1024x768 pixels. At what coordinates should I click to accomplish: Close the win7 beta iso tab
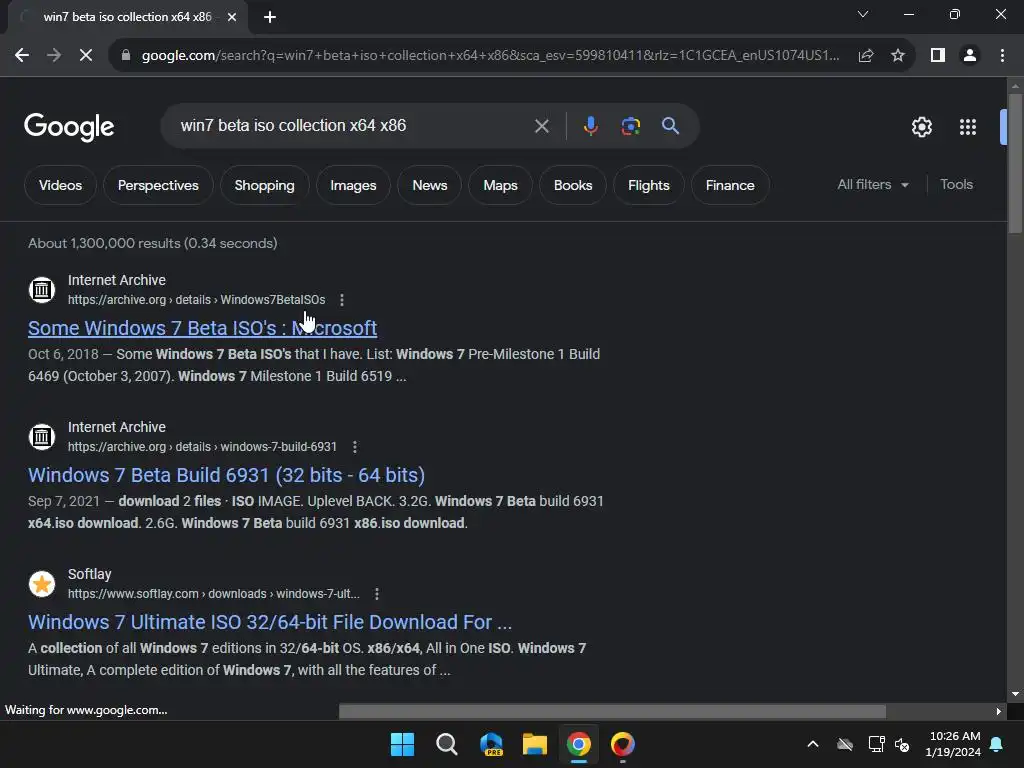[x=232, y=17]
